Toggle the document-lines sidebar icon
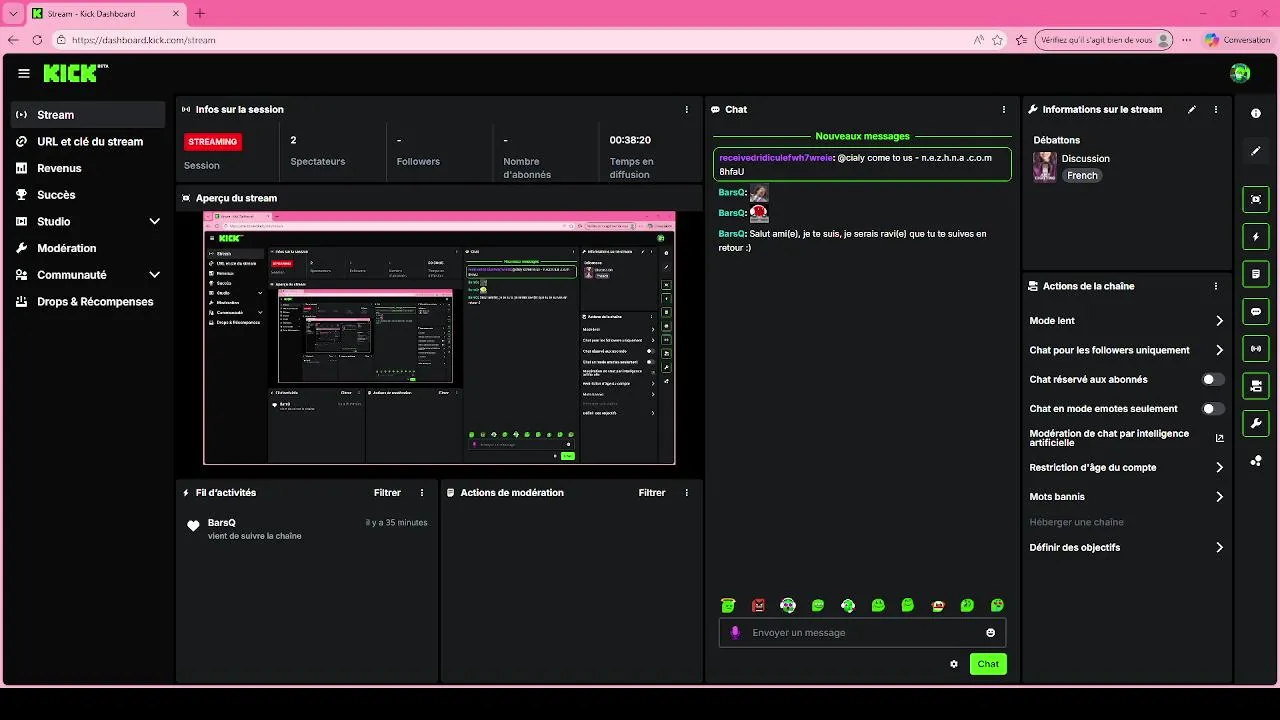The image size is (1280, 720). (1256, 274)
